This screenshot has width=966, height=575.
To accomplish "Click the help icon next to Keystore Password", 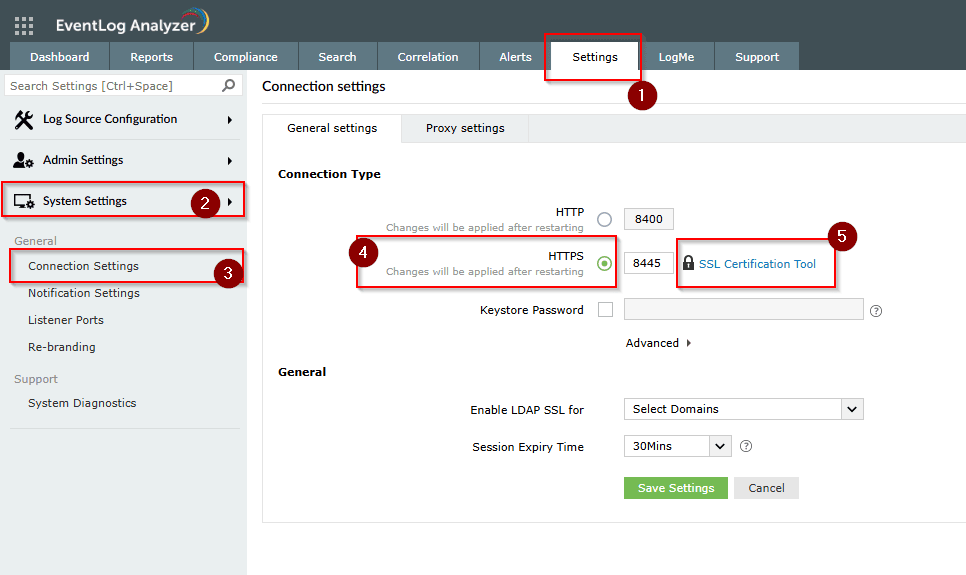I will tap(876, 311).
